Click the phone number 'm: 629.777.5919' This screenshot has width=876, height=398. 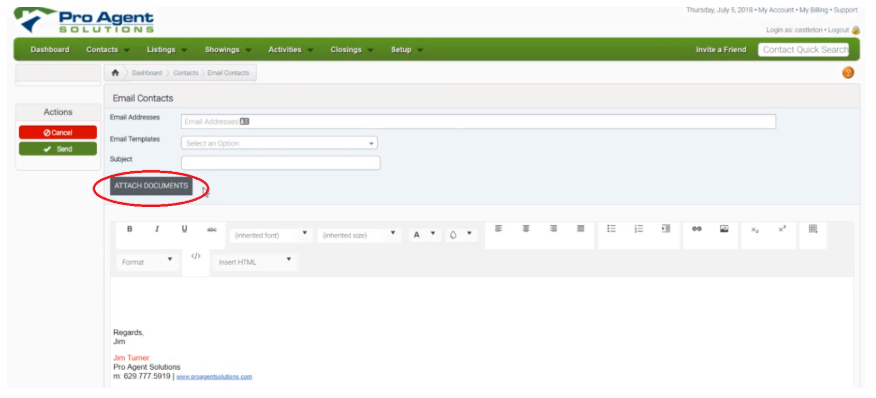[x=142, y=376]
